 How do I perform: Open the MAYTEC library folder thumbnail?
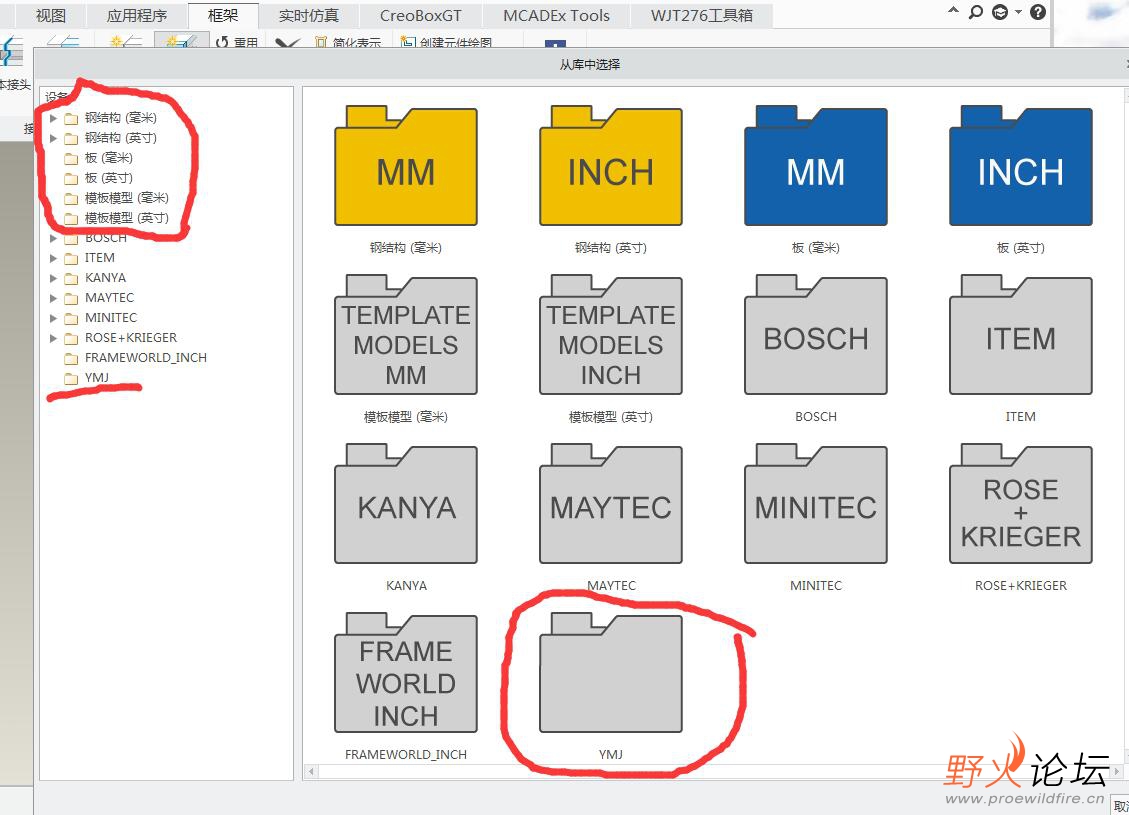(x=611, y=504)
